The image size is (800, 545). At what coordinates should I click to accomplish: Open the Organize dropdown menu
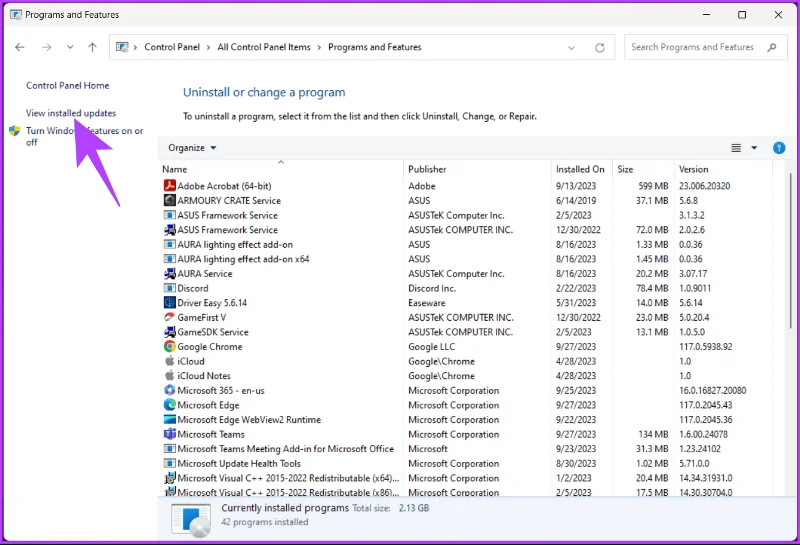click(x=192, y=148)
